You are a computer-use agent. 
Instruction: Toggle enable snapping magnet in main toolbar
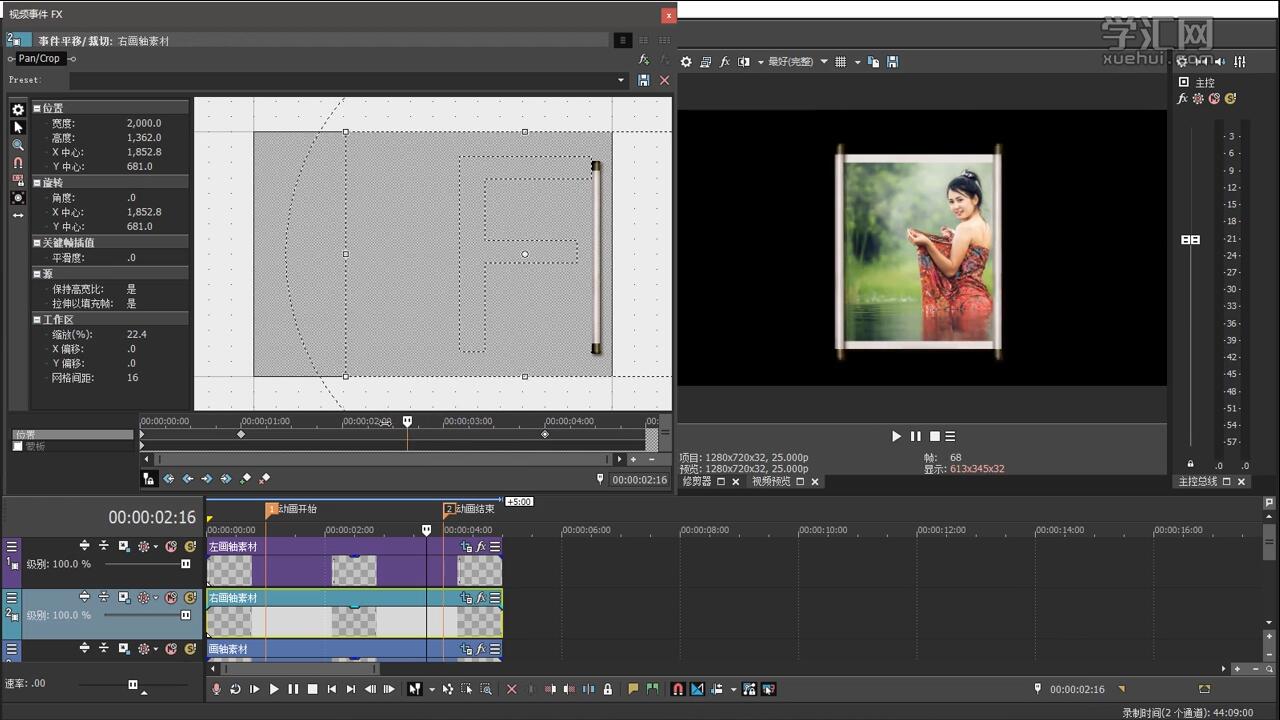click(x=677, y=689)
